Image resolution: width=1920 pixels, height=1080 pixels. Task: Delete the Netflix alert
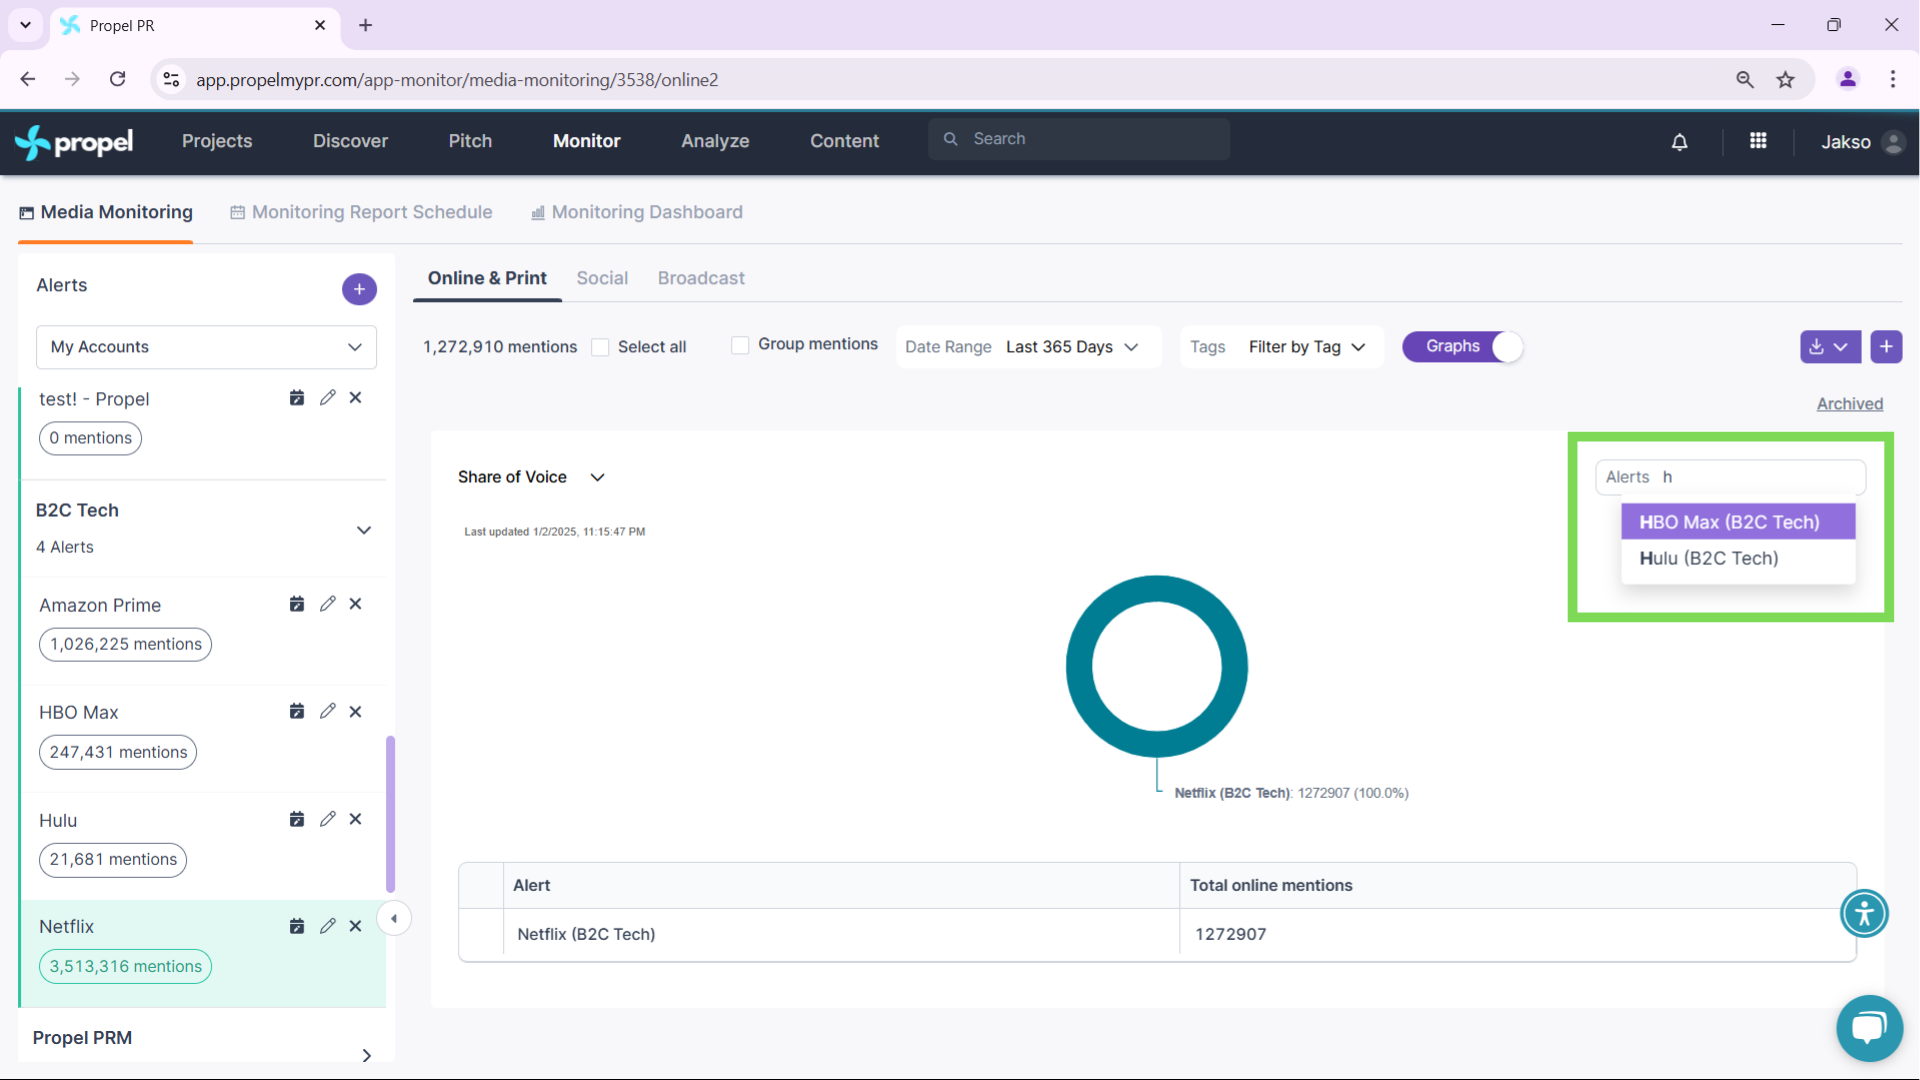[x=355, y=926]
